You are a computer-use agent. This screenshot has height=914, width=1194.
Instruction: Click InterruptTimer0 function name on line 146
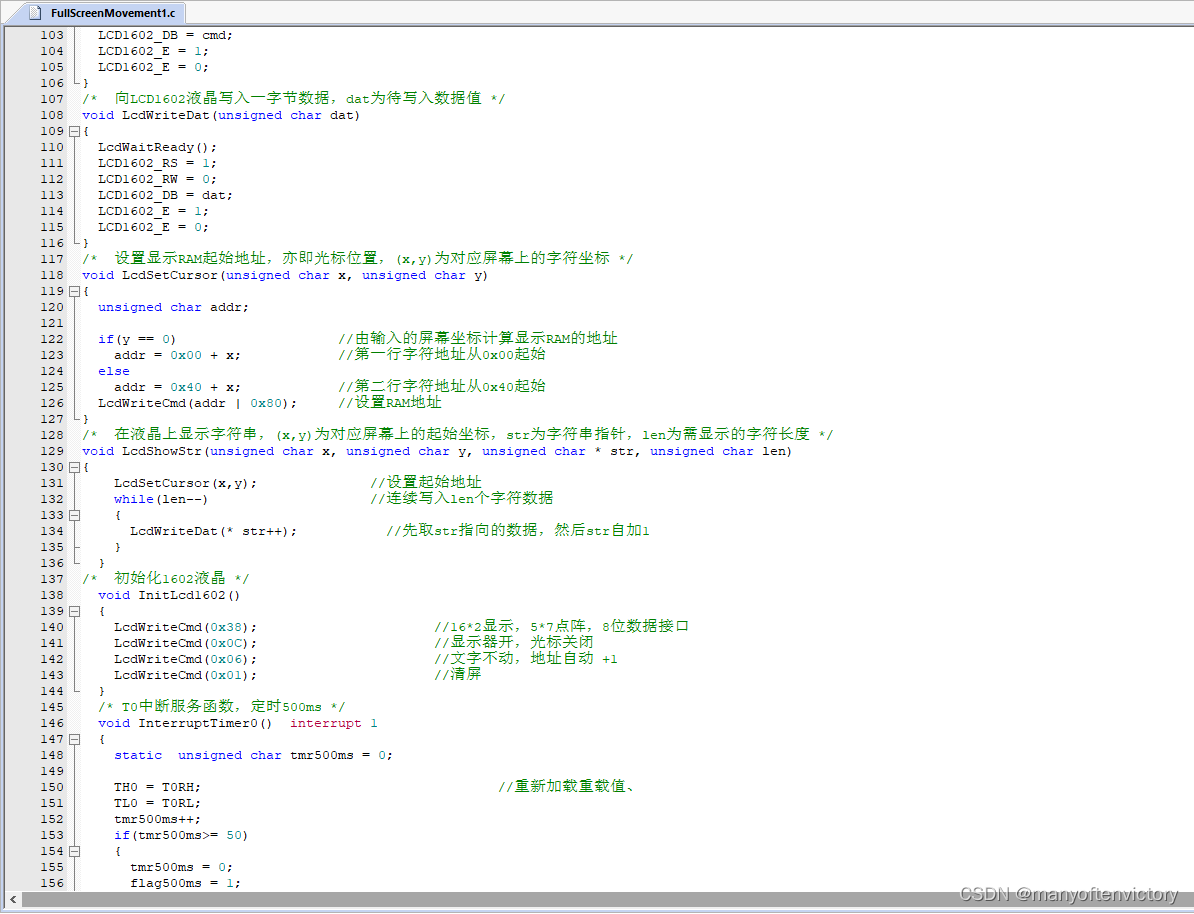click(198, 723)
